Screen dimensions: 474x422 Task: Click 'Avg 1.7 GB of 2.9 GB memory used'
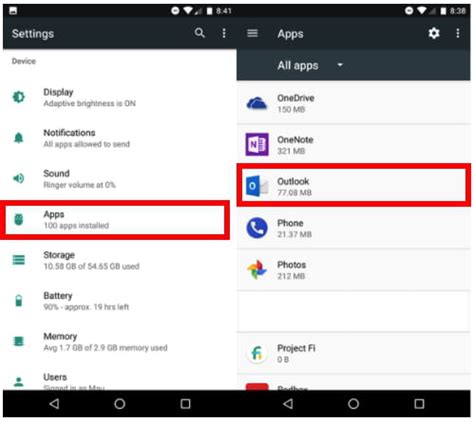coord(105,348)
